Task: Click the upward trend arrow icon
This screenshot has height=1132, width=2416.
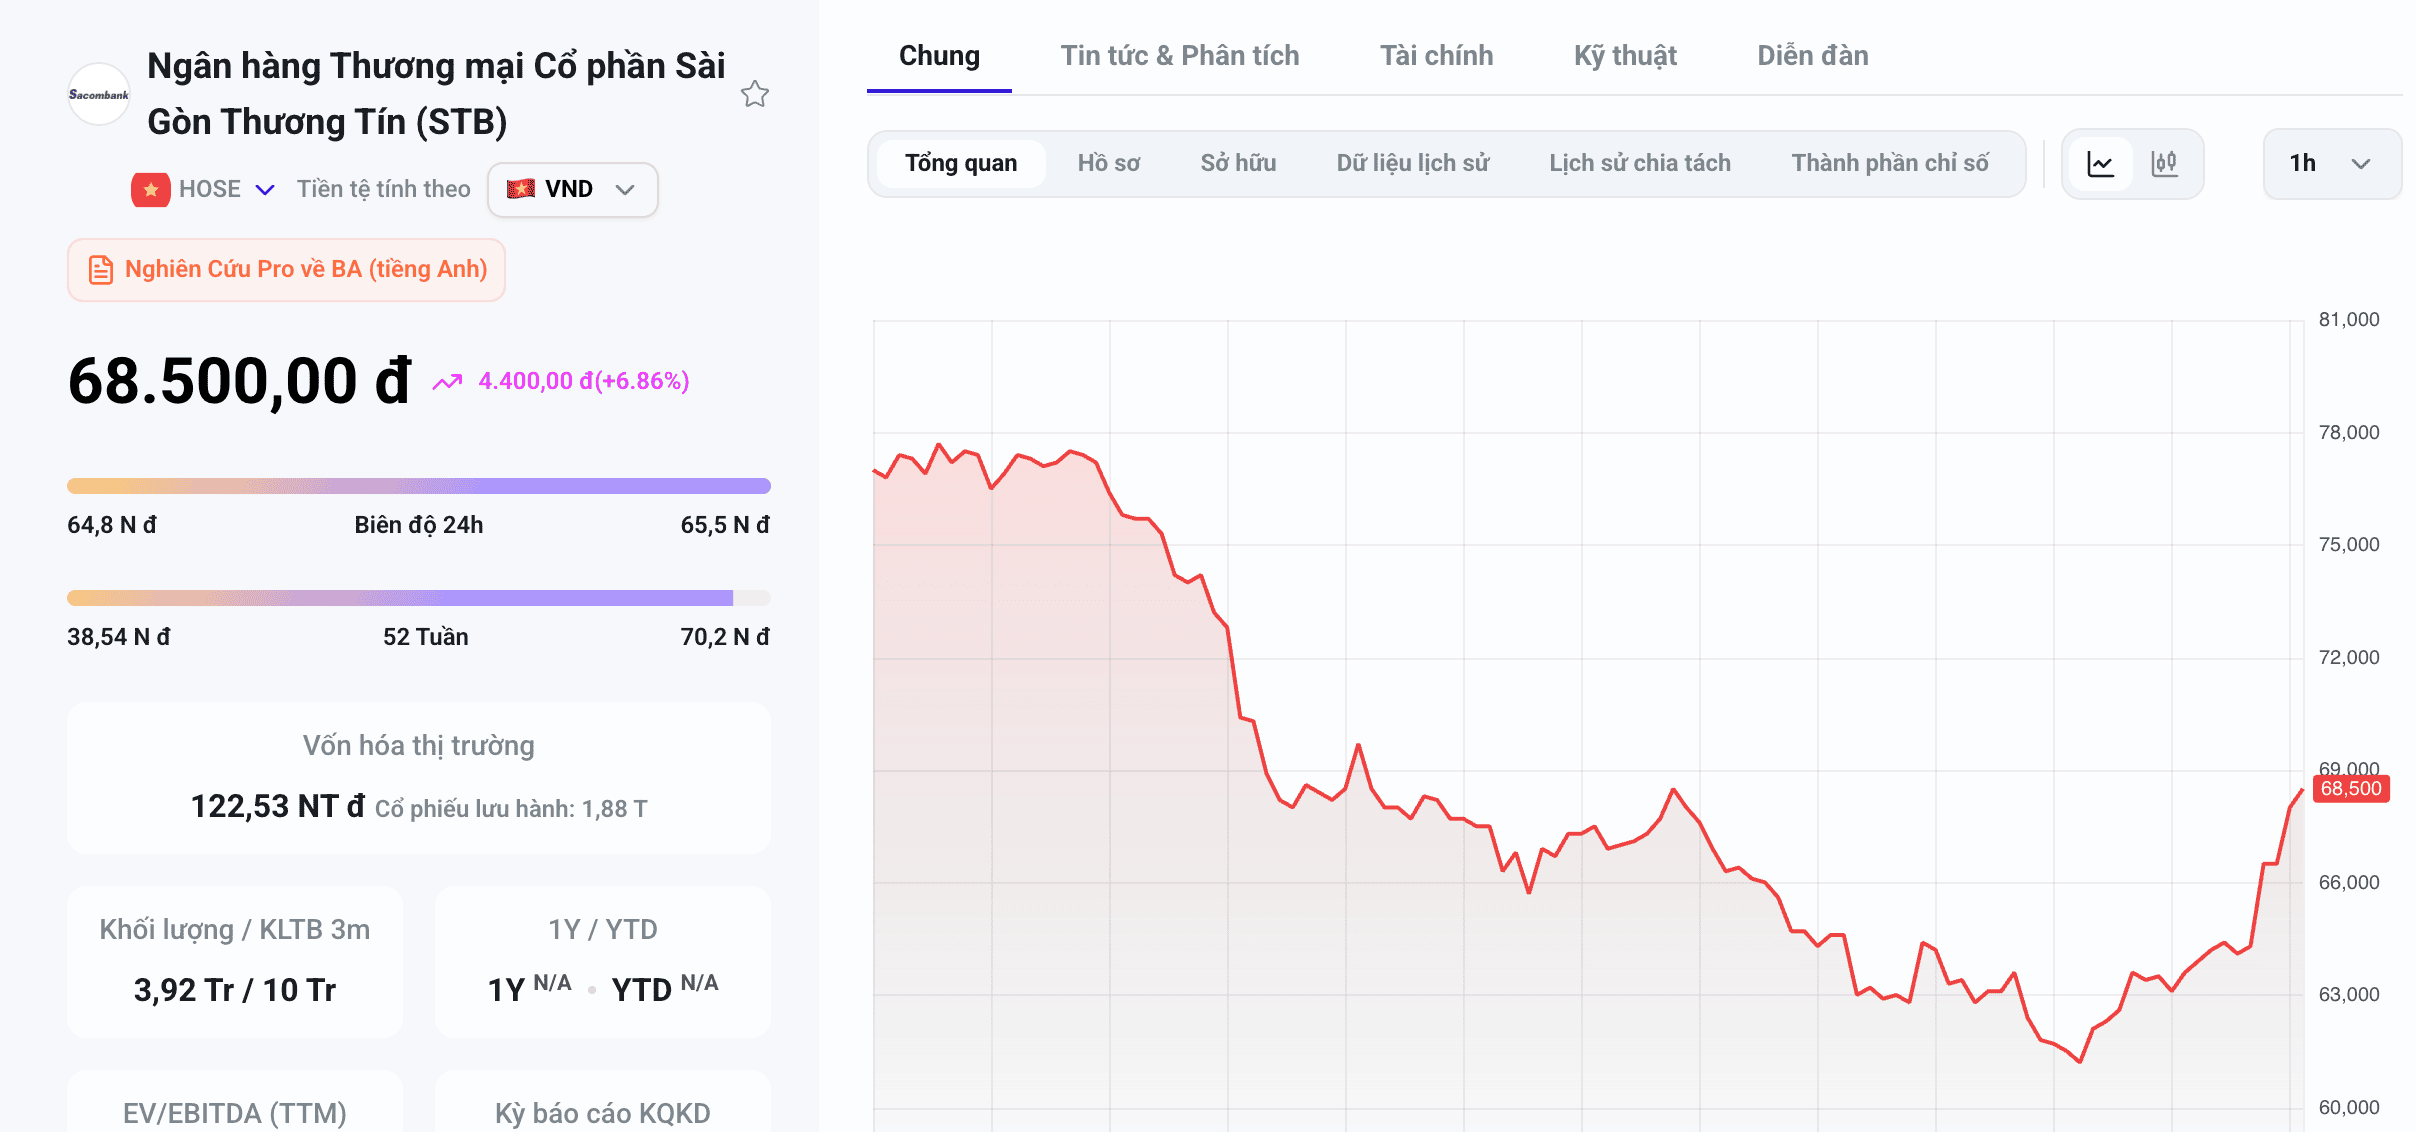Action: 447,381
